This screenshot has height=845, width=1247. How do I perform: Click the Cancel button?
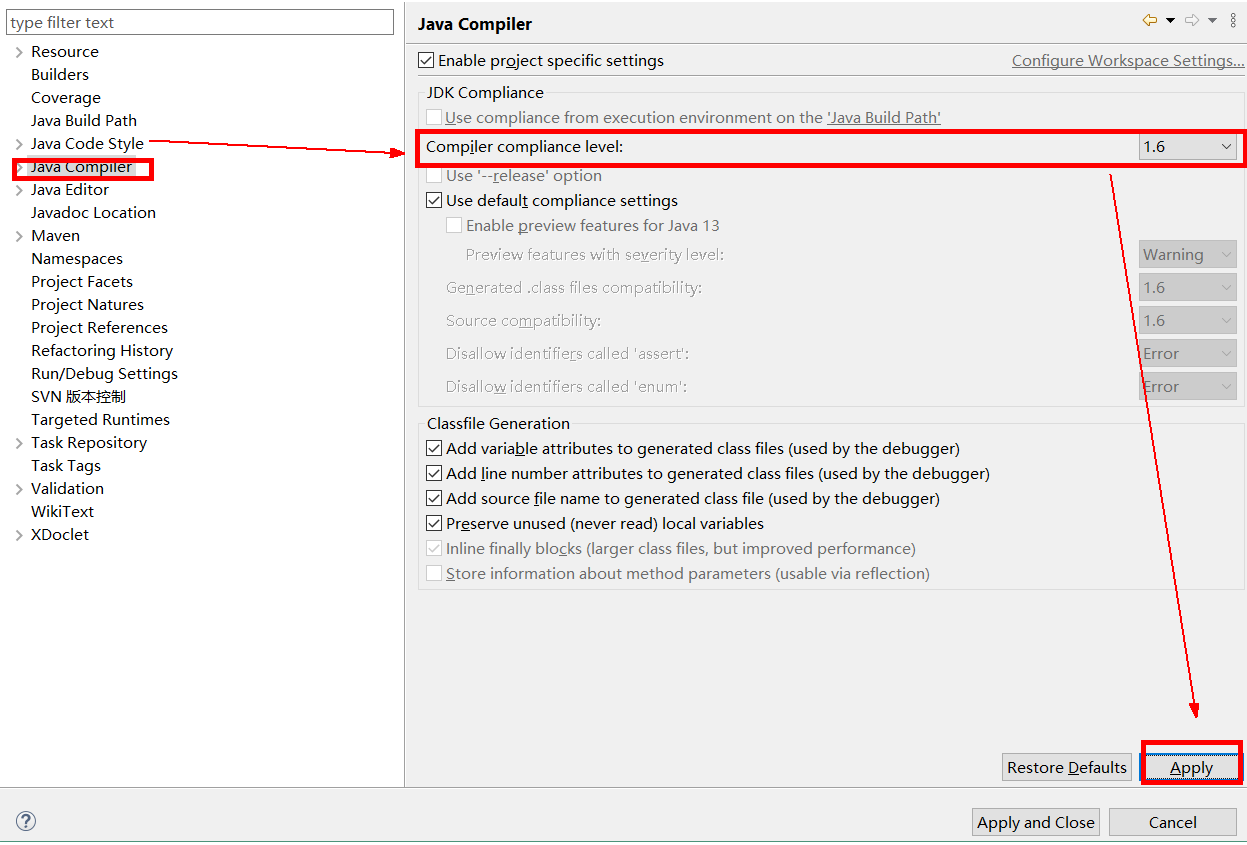point(1173,822)
